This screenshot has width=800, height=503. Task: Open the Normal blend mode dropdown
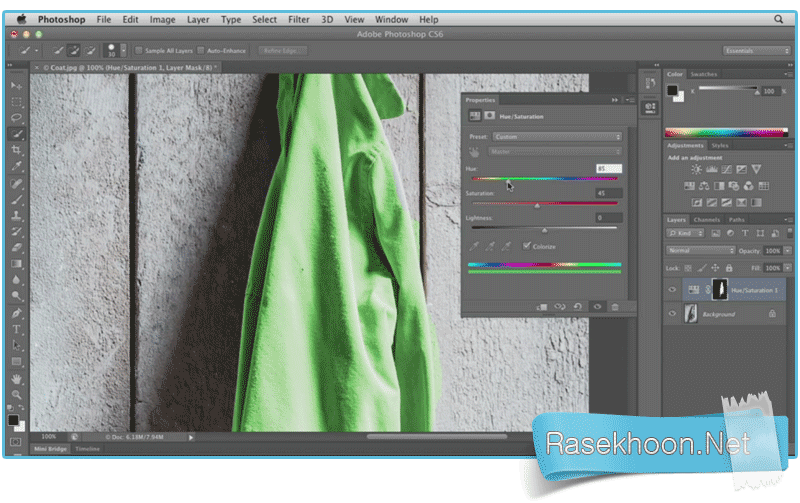click(700, 250)
